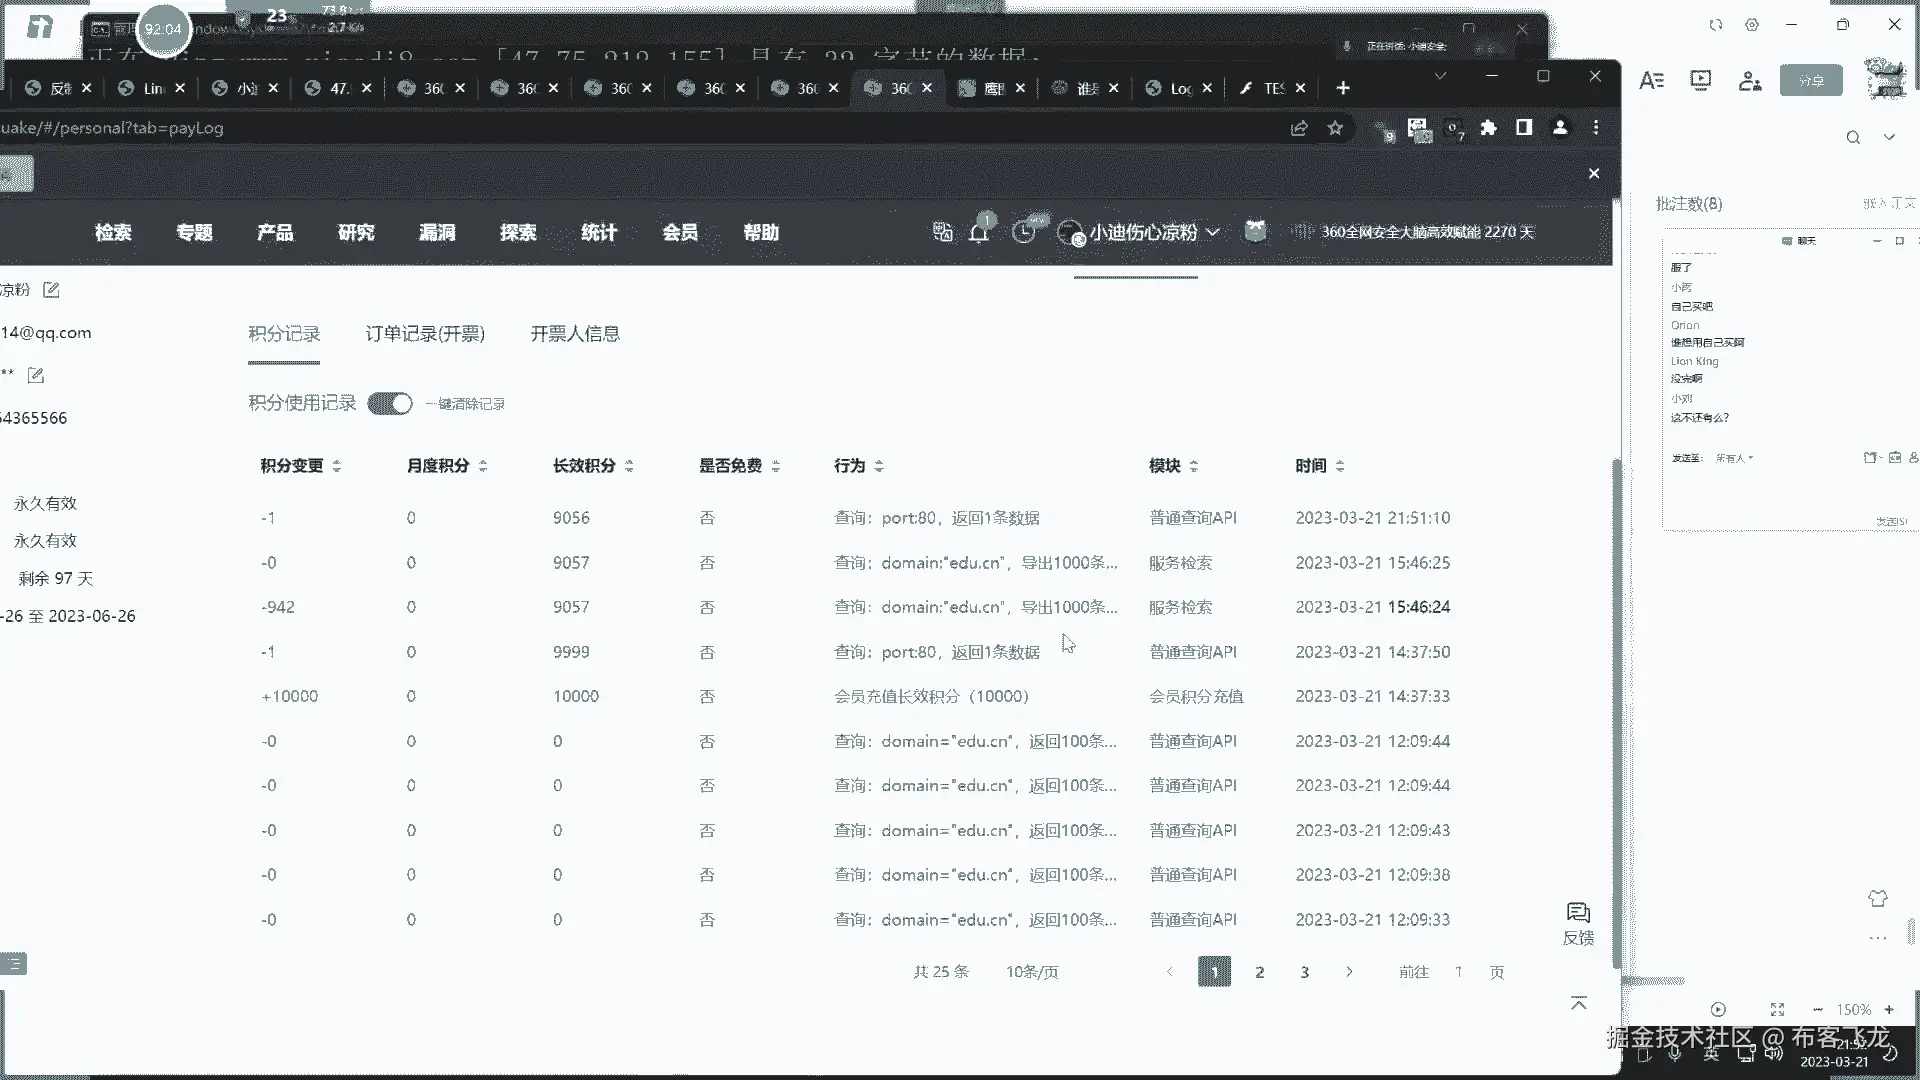
Task: Click the scroll-to-top arrow icon
Action: pos(1578,1003)
